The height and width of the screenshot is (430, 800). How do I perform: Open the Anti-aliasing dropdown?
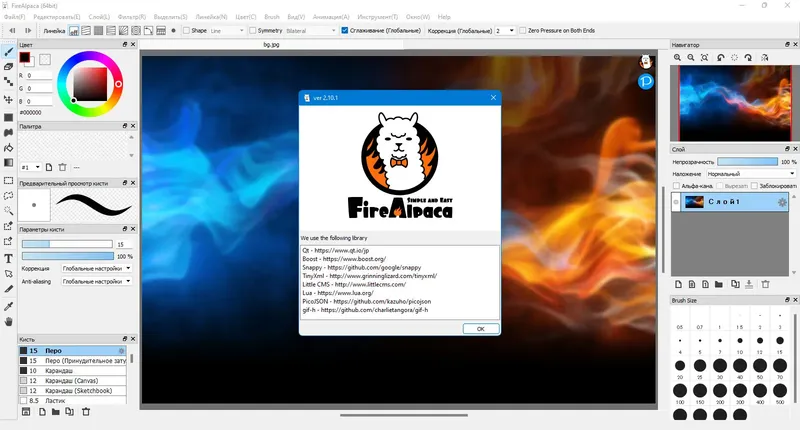[96, 281]
